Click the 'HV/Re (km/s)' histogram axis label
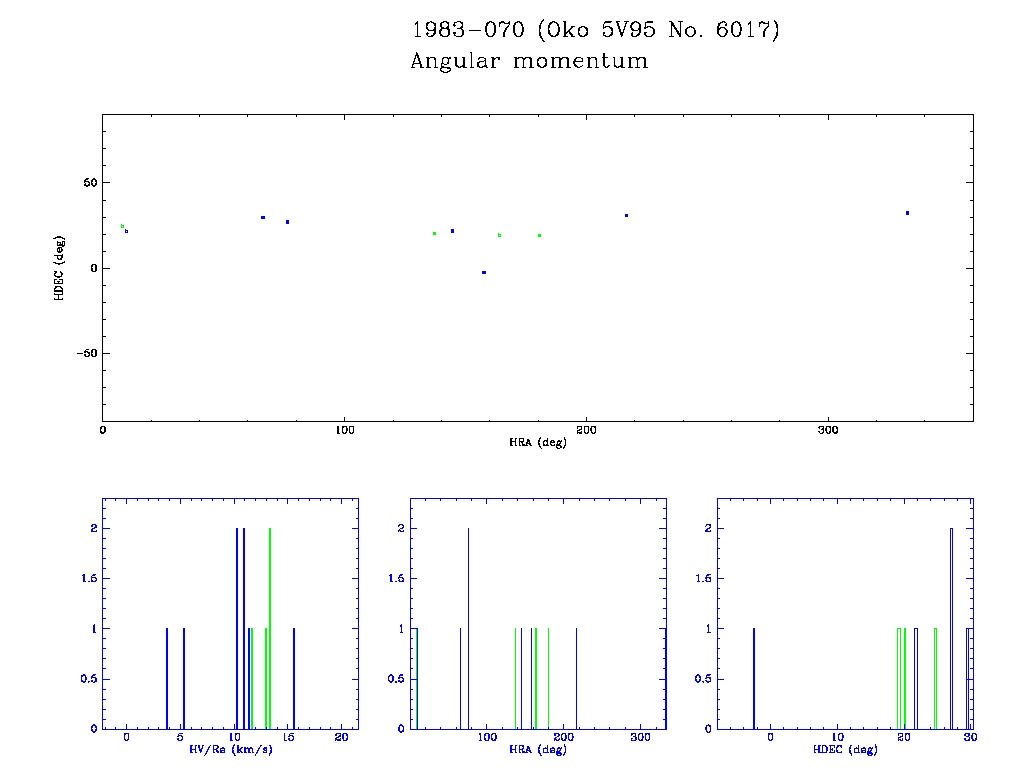The width and height of the screenshot is (1024, 768). 230,749
